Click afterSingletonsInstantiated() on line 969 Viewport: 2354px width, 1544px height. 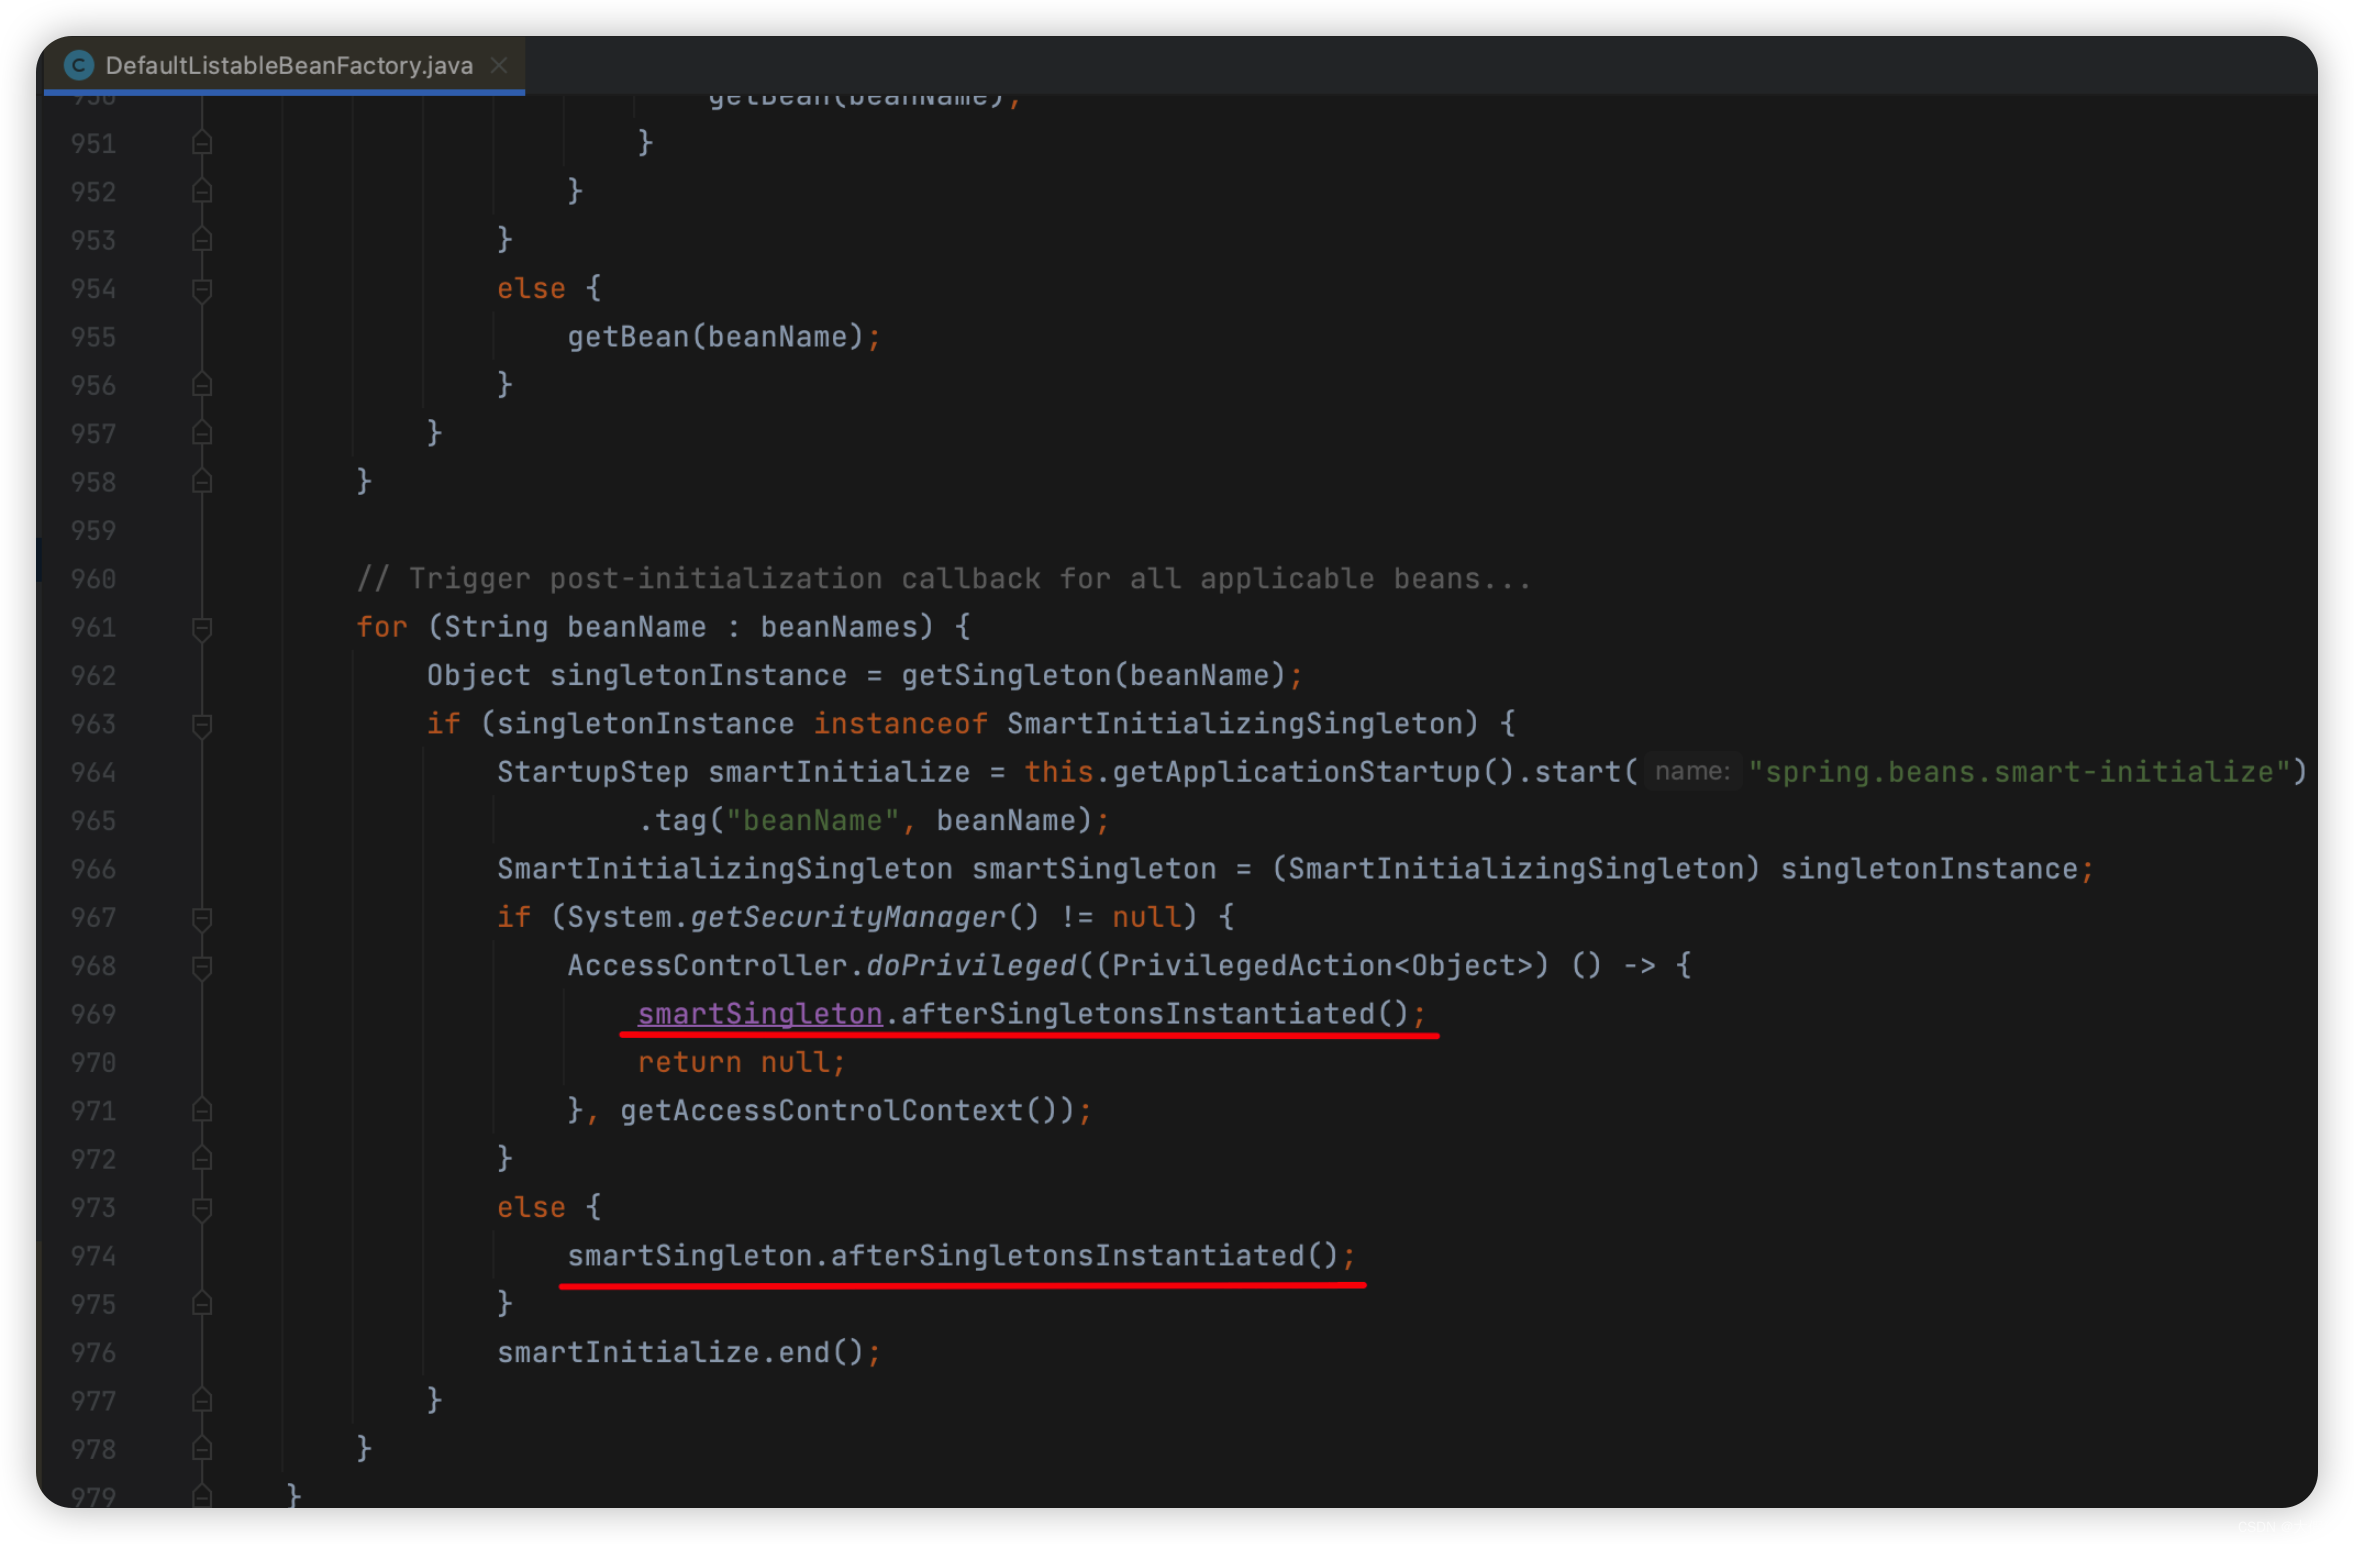click(x=1155, y=1015)
